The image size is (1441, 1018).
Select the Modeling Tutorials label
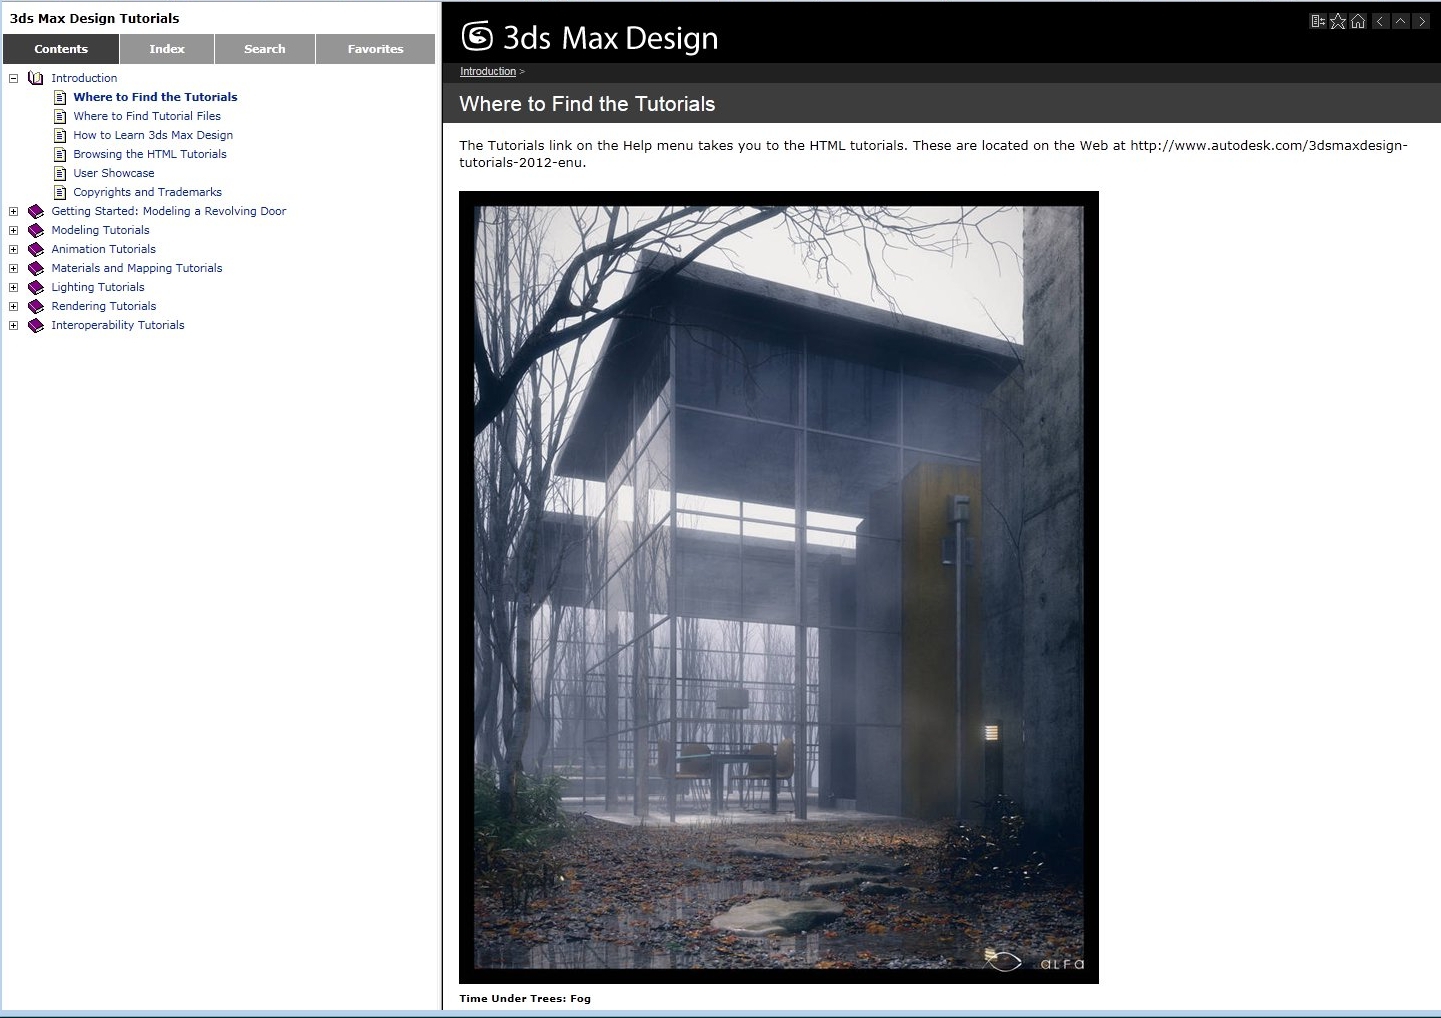pos(100,230)
